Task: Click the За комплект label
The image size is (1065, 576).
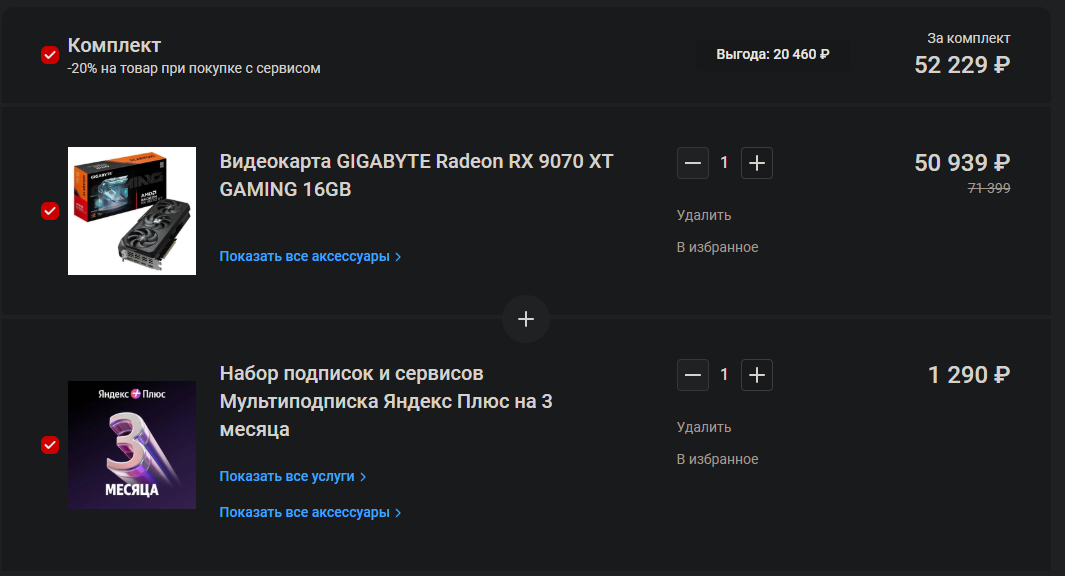Action: point(969,39)
